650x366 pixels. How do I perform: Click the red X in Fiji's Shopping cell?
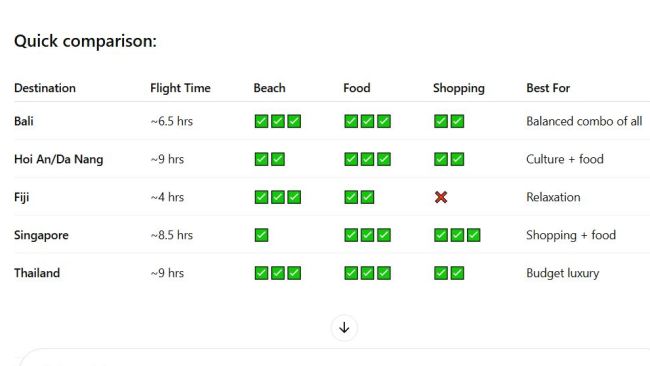441,197
